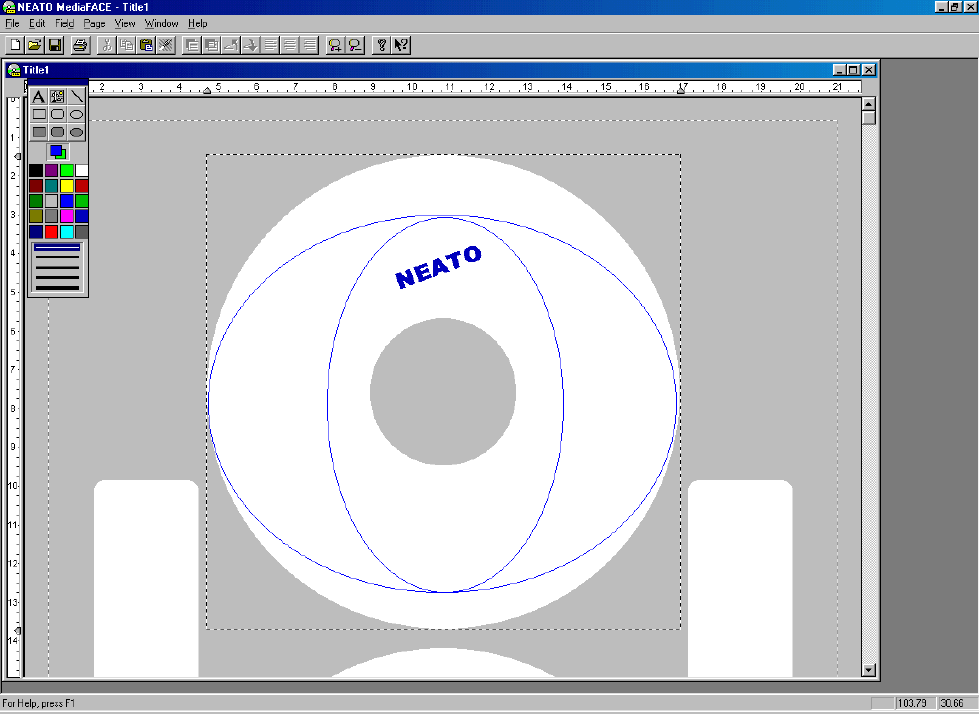The width and height of the screenshot is (979, 714).
Task: Zoom out with the magnifier minus icon
Action: 355,45
